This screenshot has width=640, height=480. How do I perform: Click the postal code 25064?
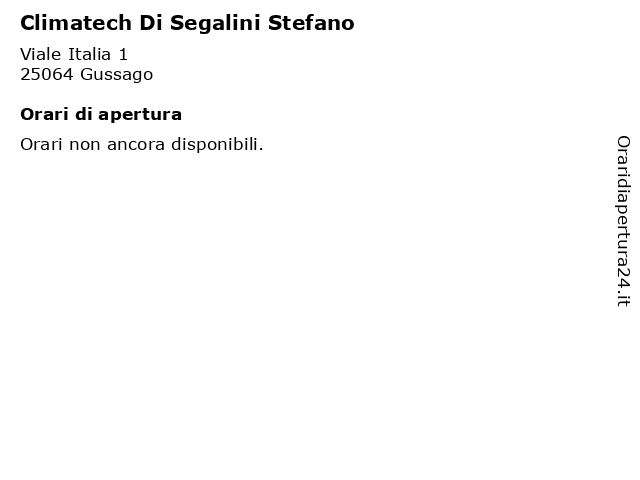47,75
